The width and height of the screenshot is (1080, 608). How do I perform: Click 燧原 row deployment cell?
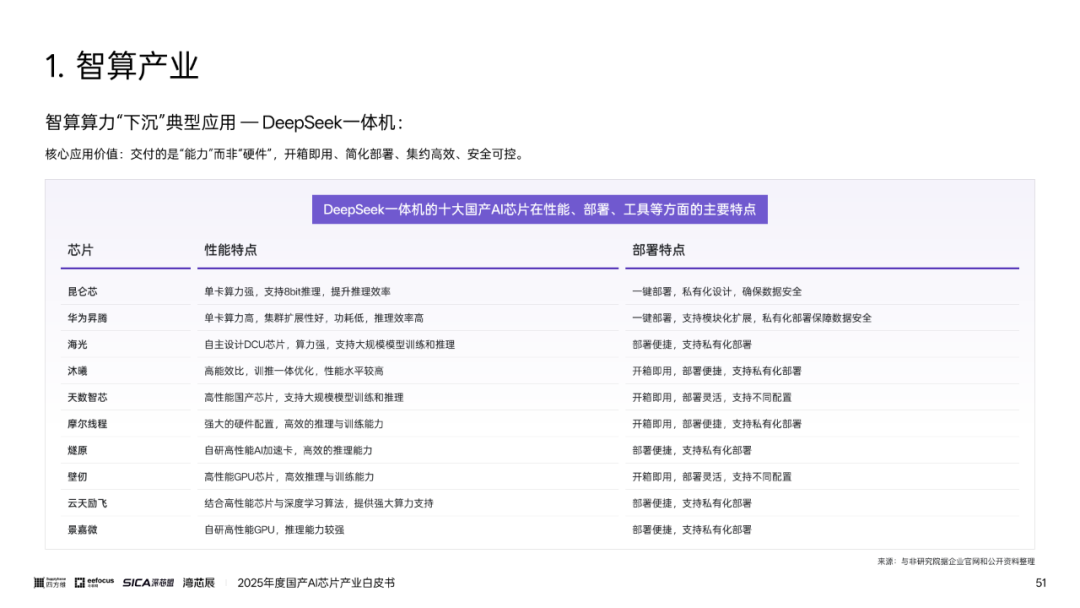(x=692, y=450)
